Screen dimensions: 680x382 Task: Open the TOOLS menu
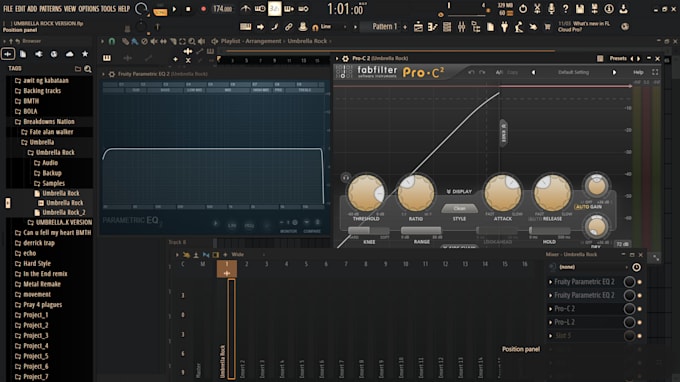coord(108,9)
